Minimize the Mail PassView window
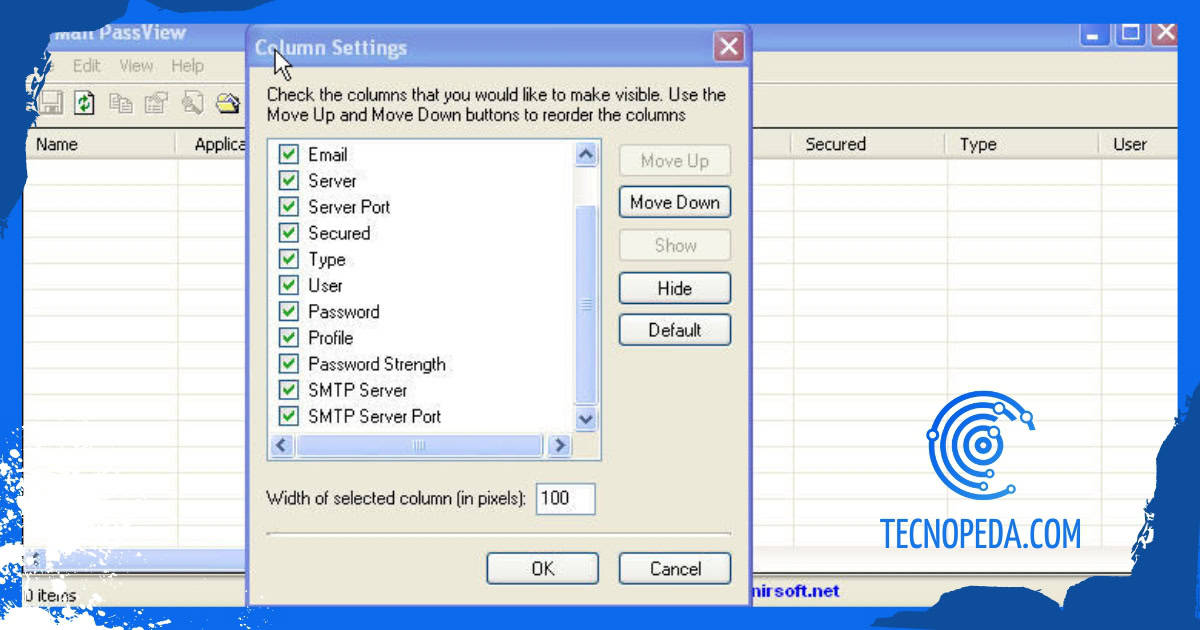1200x630 pixels. click(1095, 33)
